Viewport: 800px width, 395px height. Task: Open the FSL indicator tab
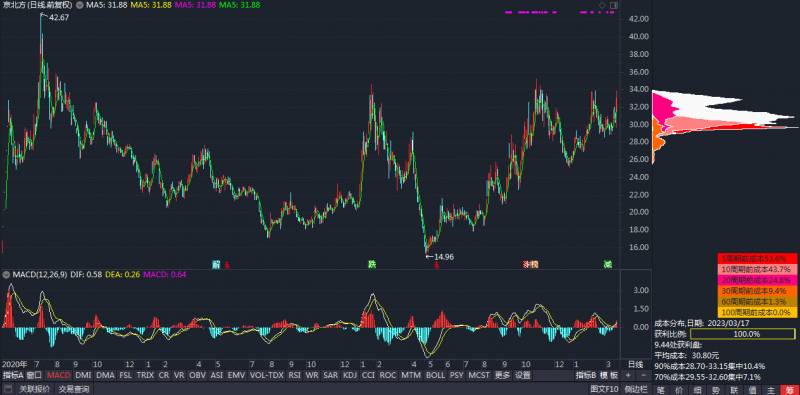[x=126, y=375]
